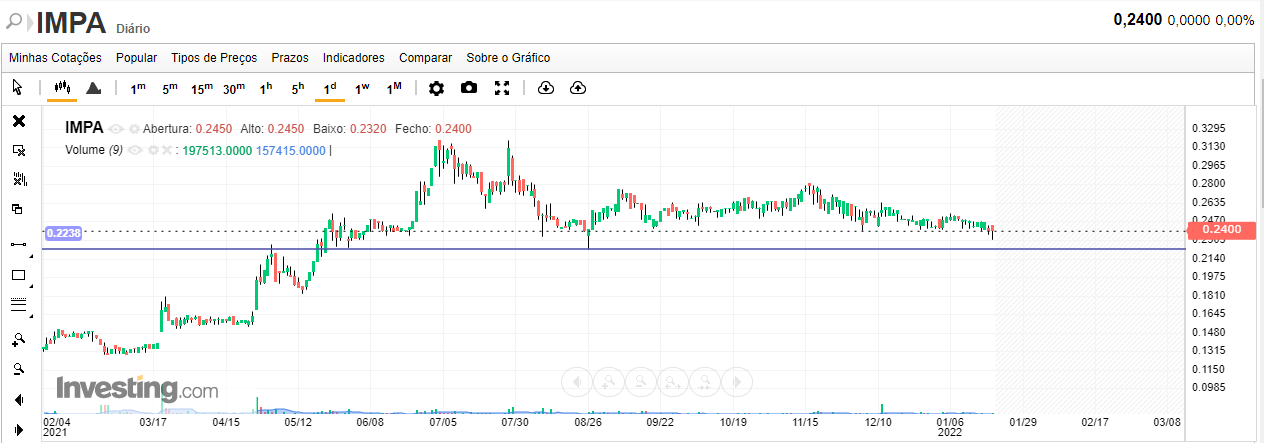Zoom out using sidebar magnifier minus
1264x443 pixels.
18,369
